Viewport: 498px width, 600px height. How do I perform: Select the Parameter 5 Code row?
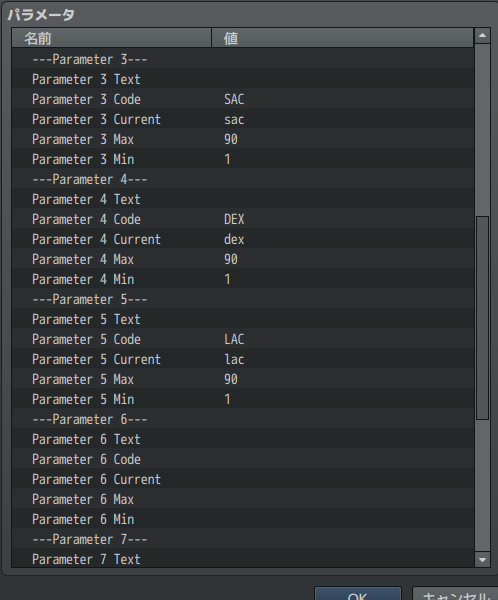[x=243, y=339]
